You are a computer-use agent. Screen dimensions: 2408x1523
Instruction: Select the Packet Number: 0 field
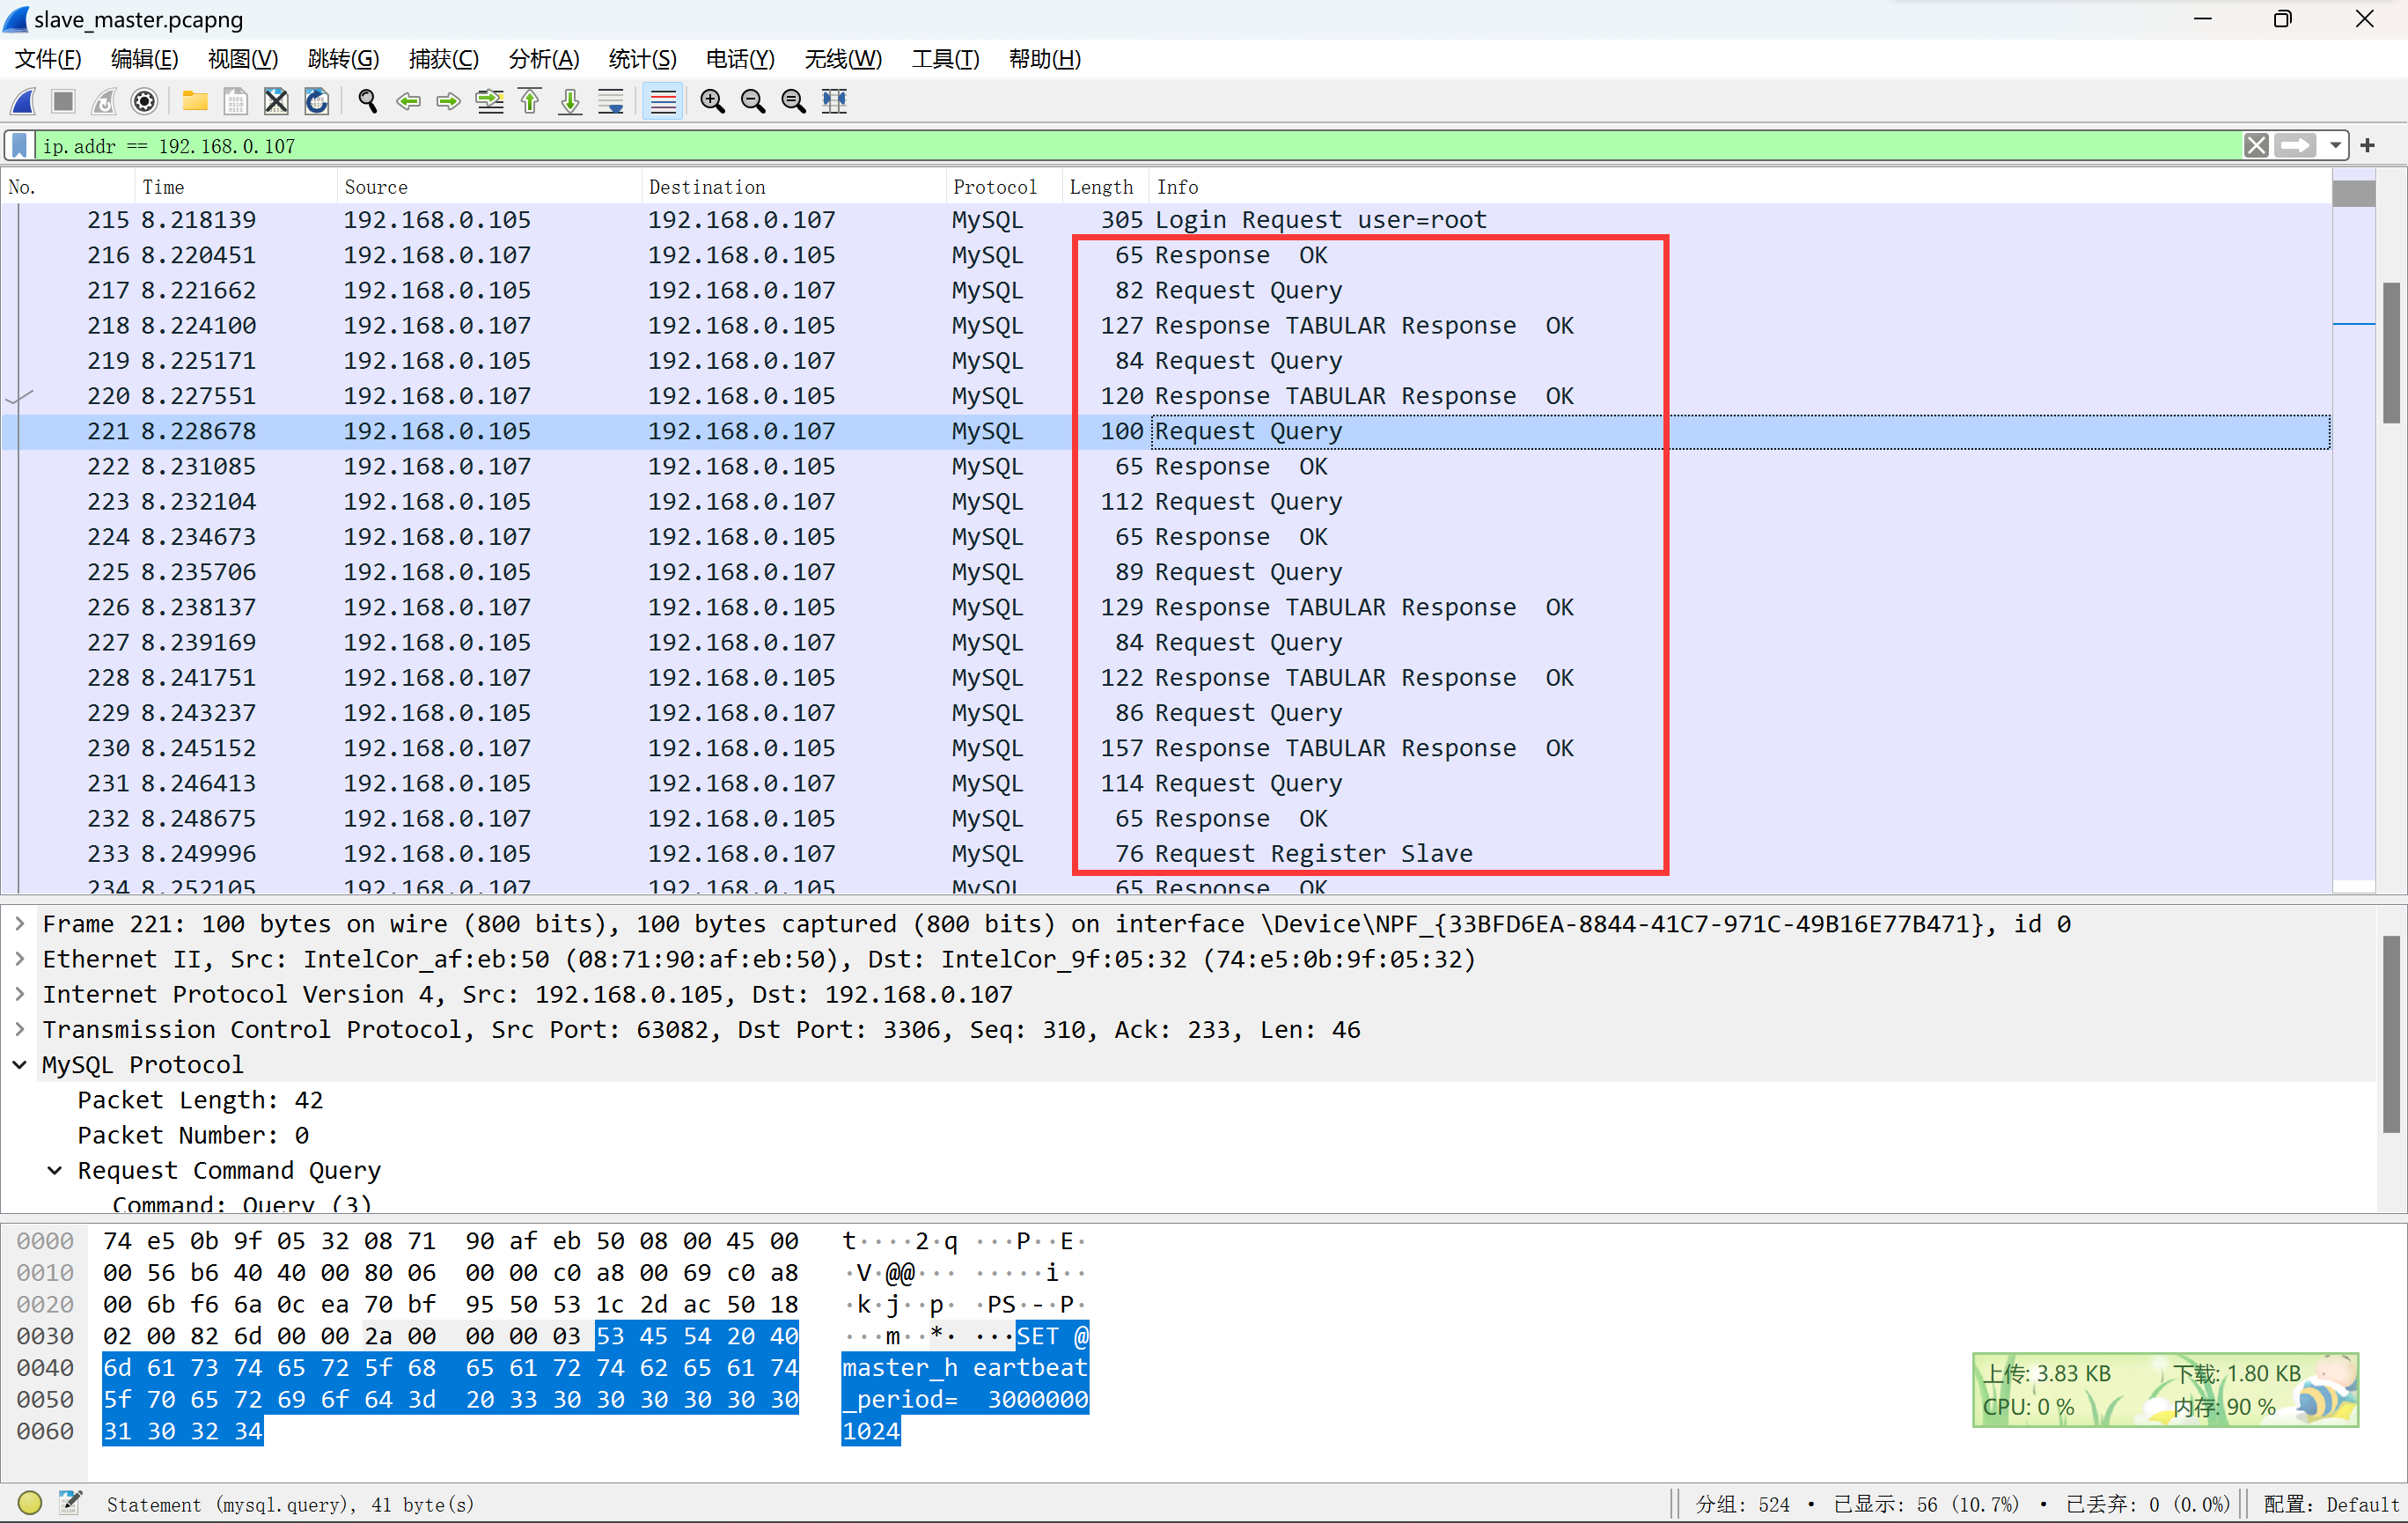[x=193, y=1135]
